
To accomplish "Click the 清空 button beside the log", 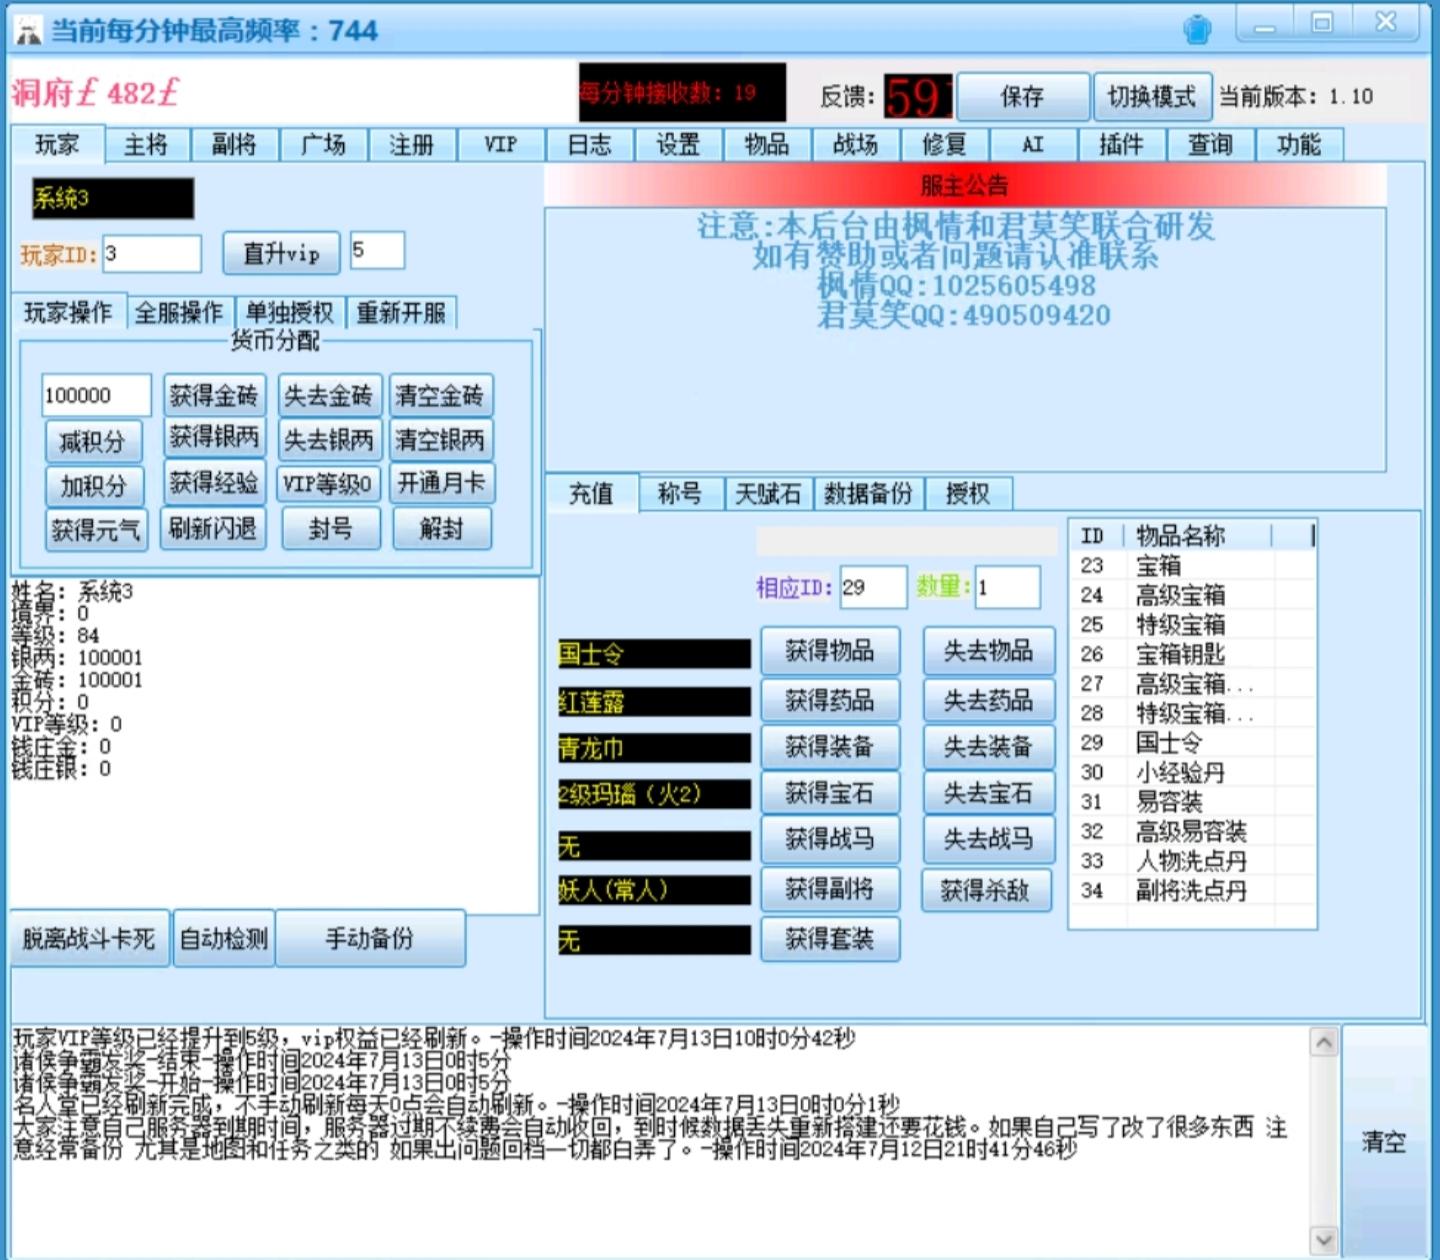I will click(1384, 1142).
